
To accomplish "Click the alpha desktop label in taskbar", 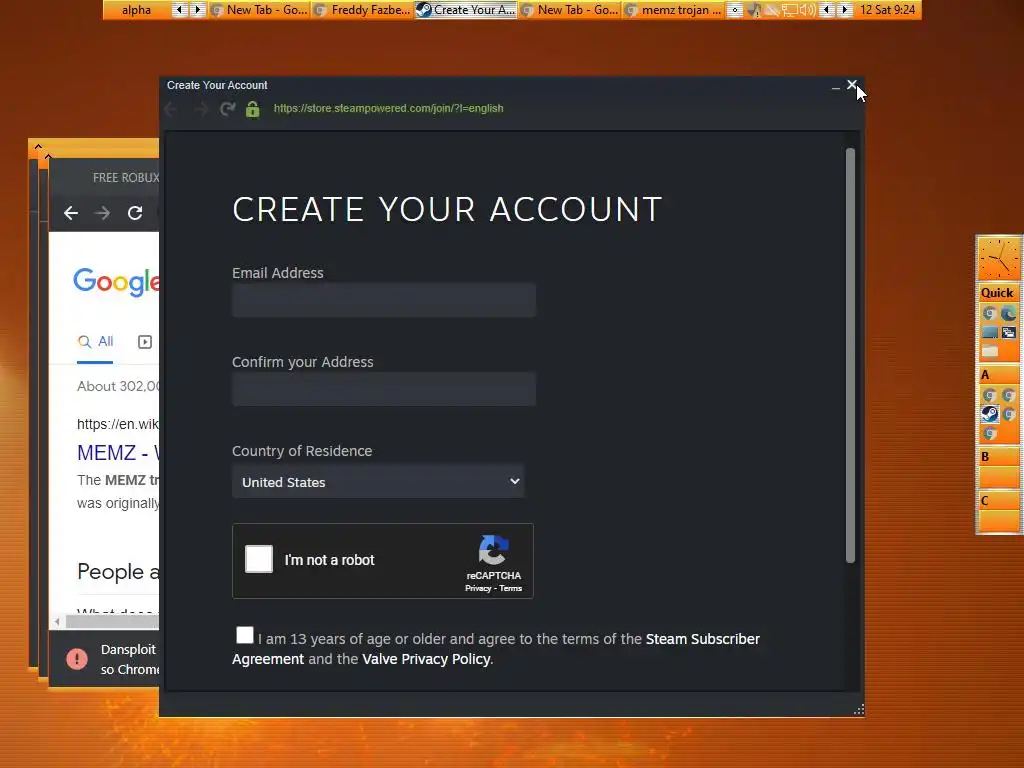I will point(136,10).
